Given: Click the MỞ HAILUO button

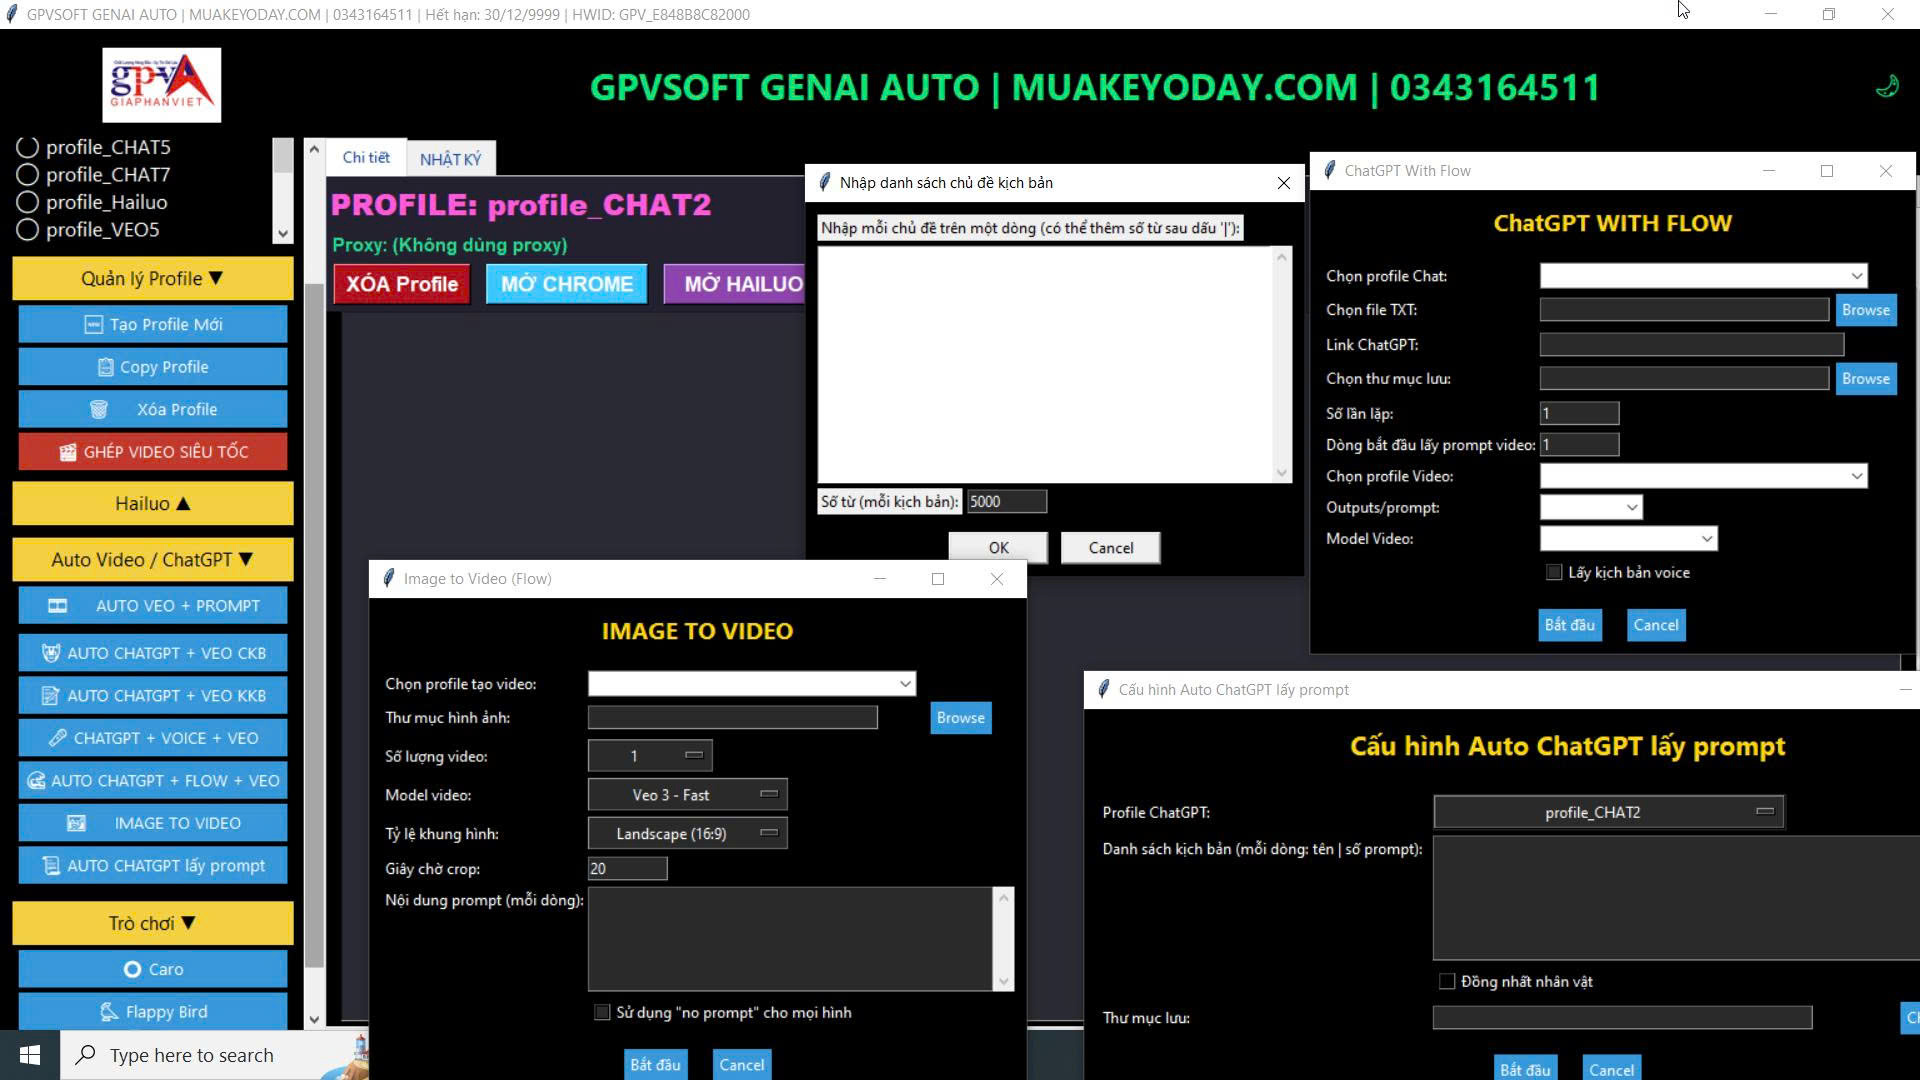Looking at the screenshot, I should (x=735, y=284).
